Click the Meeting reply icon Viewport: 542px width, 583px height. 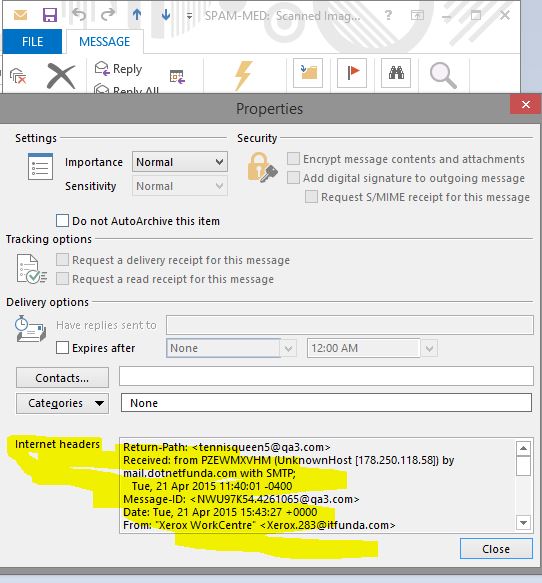click(177, 77)
